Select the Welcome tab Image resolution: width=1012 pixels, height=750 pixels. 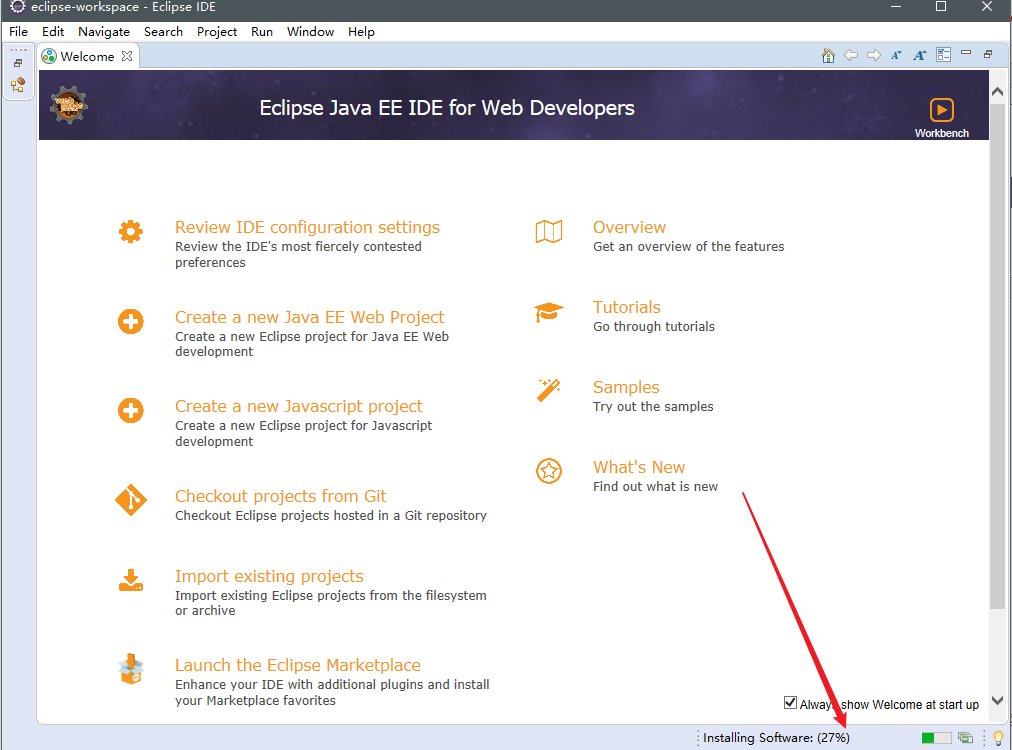[87, 56]
